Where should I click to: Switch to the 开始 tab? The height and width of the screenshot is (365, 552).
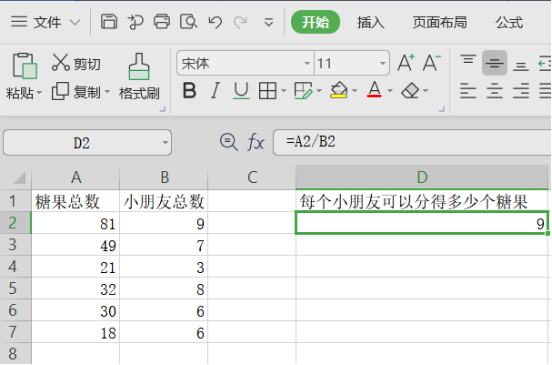pyautogui.click(x=315, y=22)
